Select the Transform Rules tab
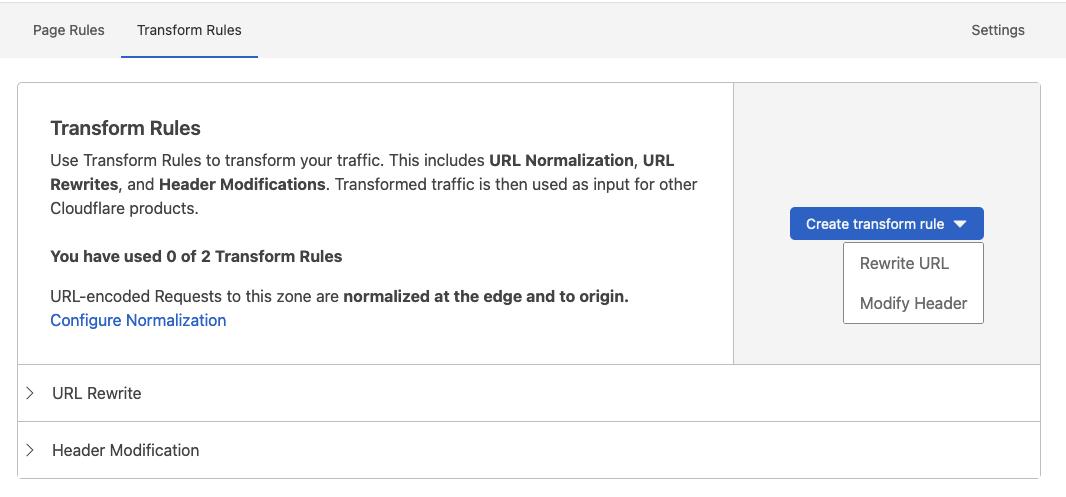Screen dimensions: 1066x497 point(189,30)
